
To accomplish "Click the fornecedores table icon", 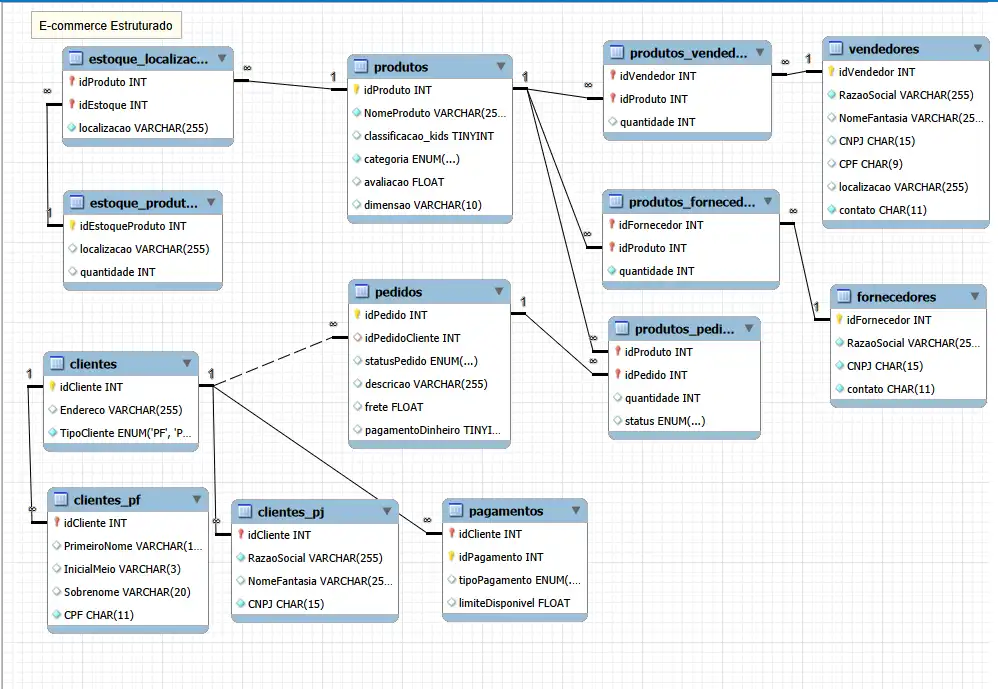I will coord(843,297).
